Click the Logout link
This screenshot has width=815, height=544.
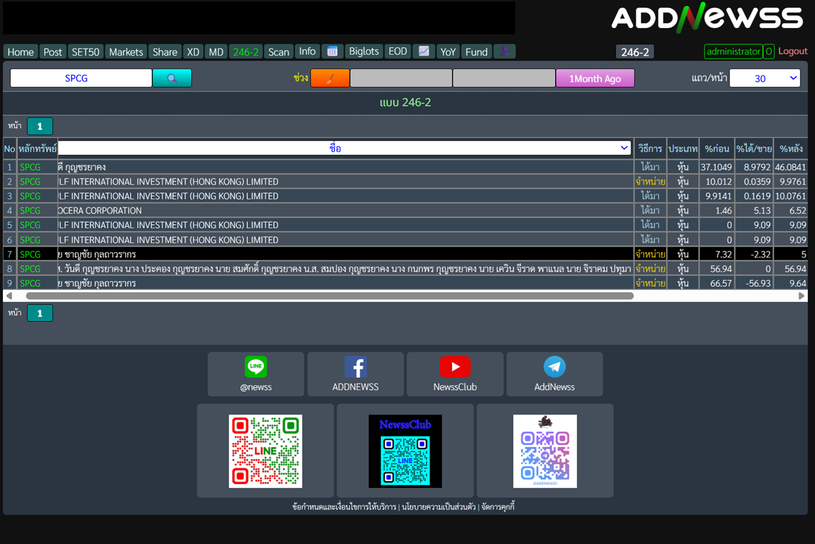click(792, 52)
